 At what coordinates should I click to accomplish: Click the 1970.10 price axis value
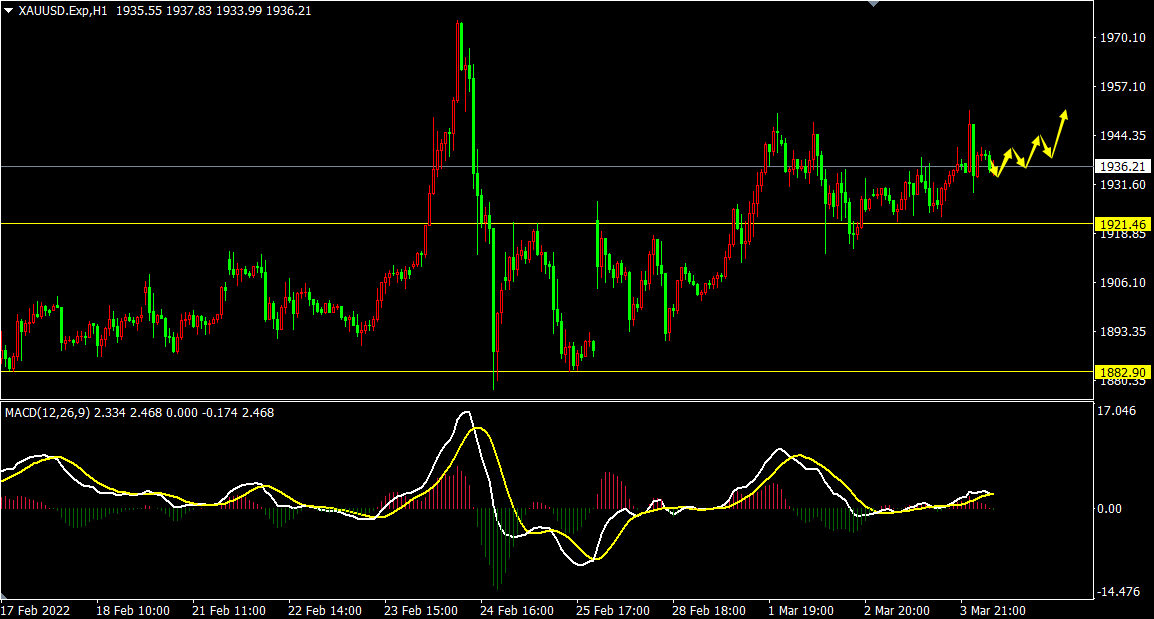click(x=1122, y=38)
